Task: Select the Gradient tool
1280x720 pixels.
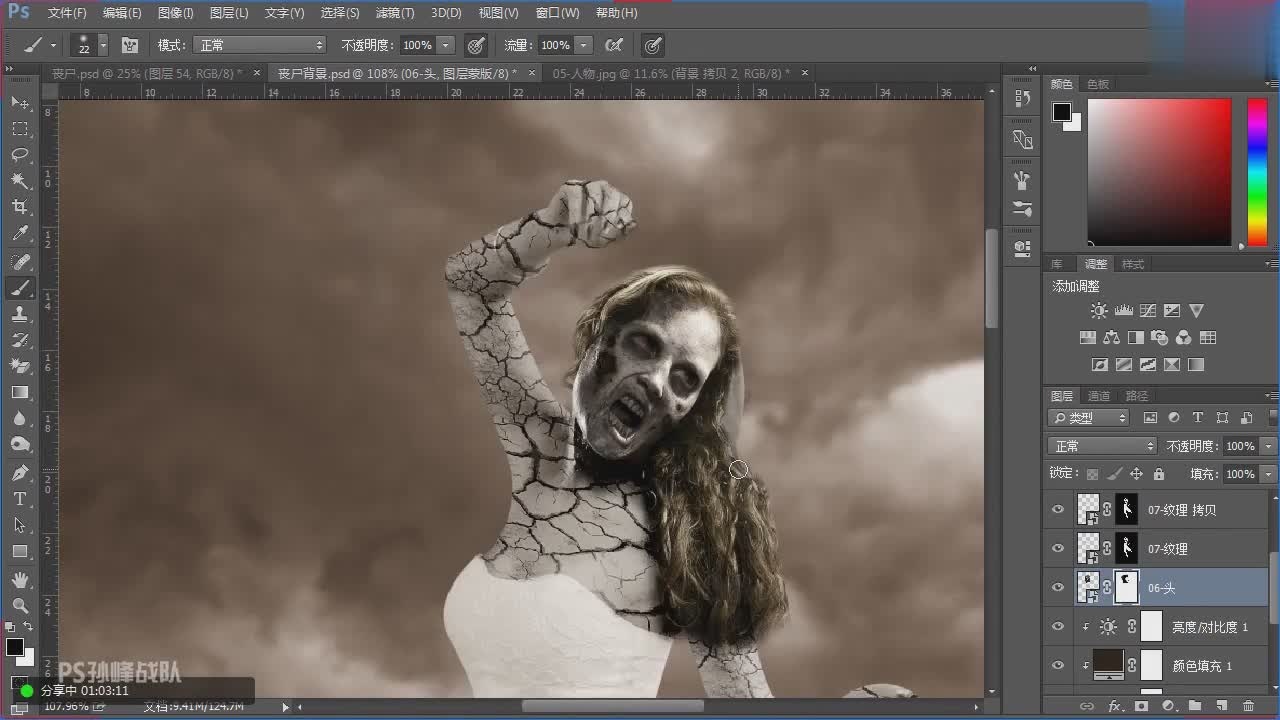Action: pyautogui.click(x=20, y=392)
